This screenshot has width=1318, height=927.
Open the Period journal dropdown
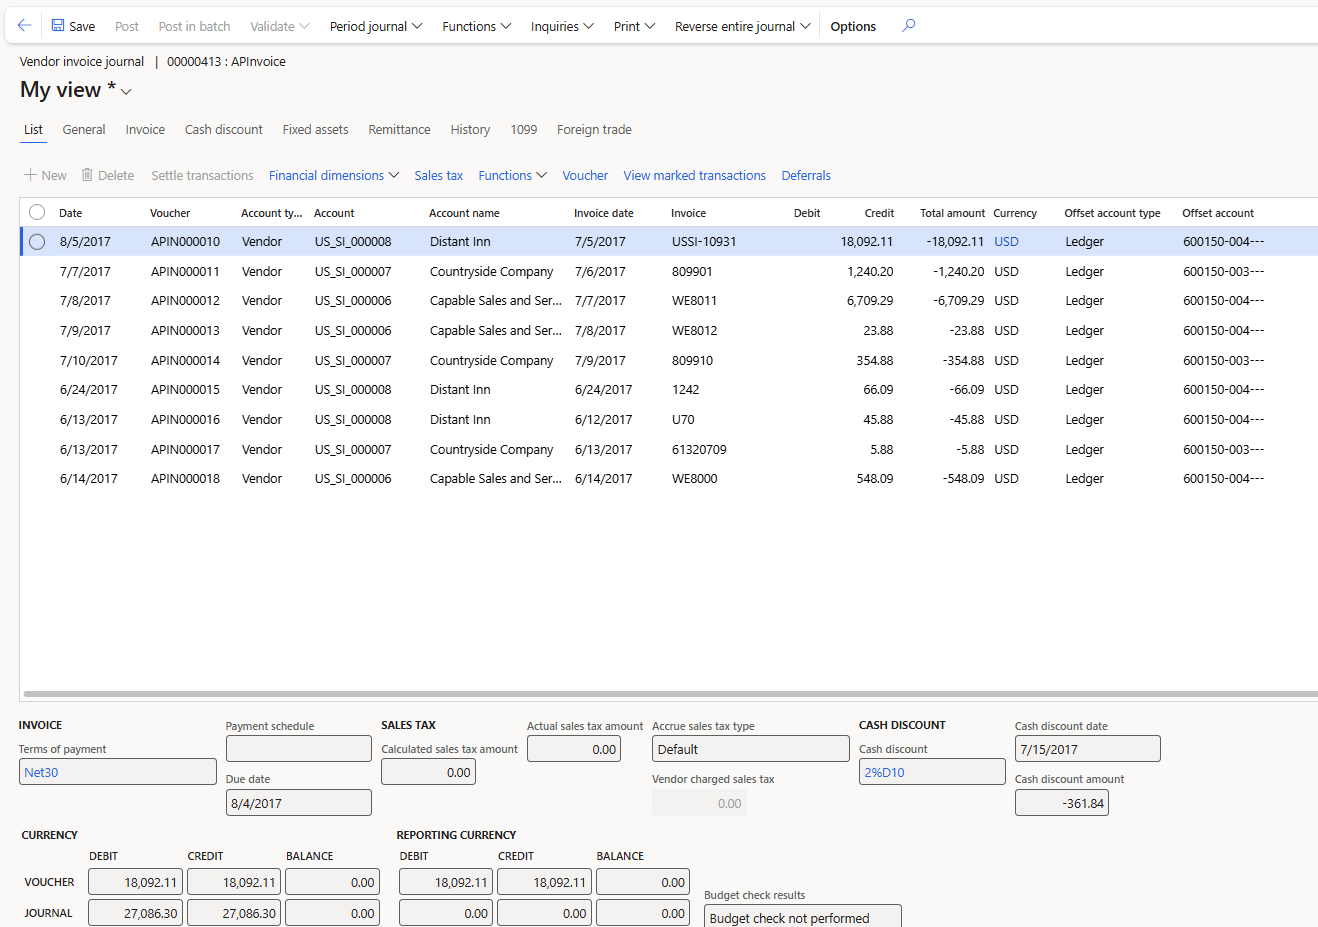(376, 26)
